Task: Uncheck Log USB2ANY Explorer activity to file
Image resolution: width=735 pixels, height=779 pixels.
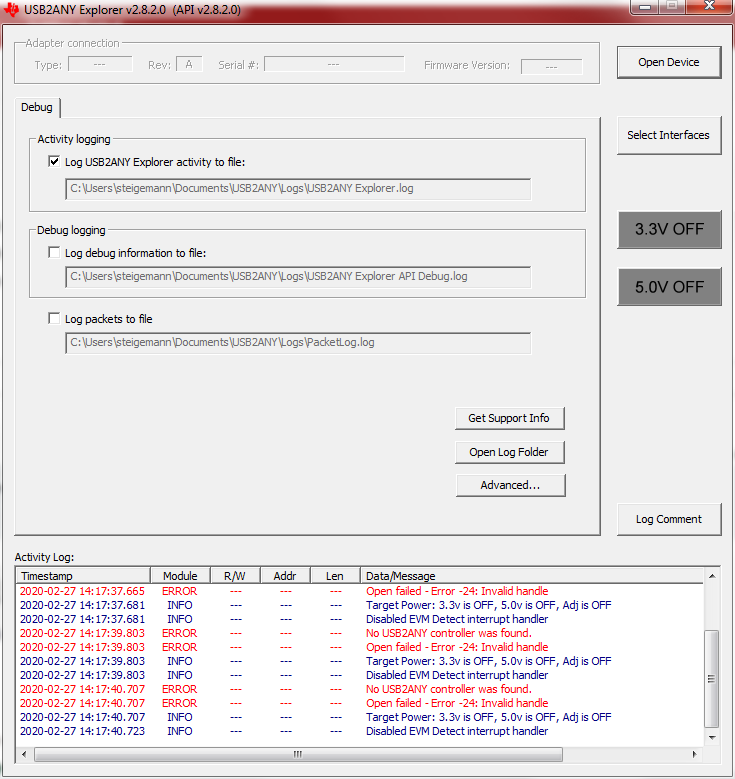Action: (x=54, y=161)
